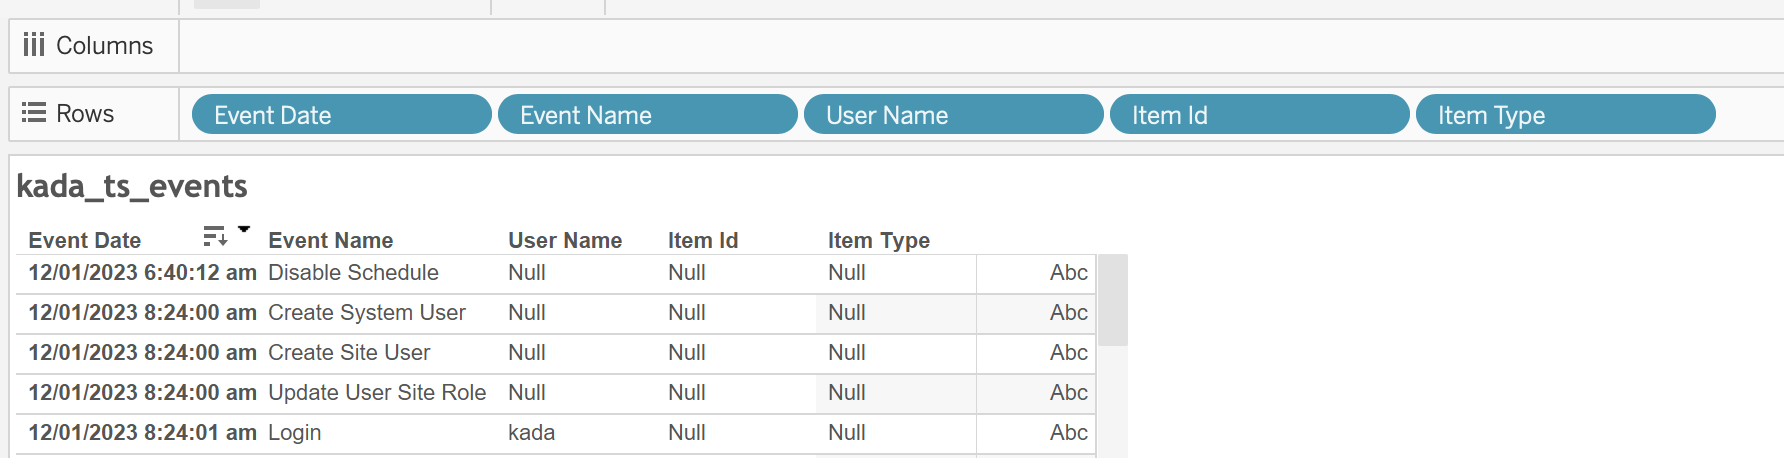Click the Item Type column header
Viewport: 1784px width, 458px height.
click(x=878, y=241)
